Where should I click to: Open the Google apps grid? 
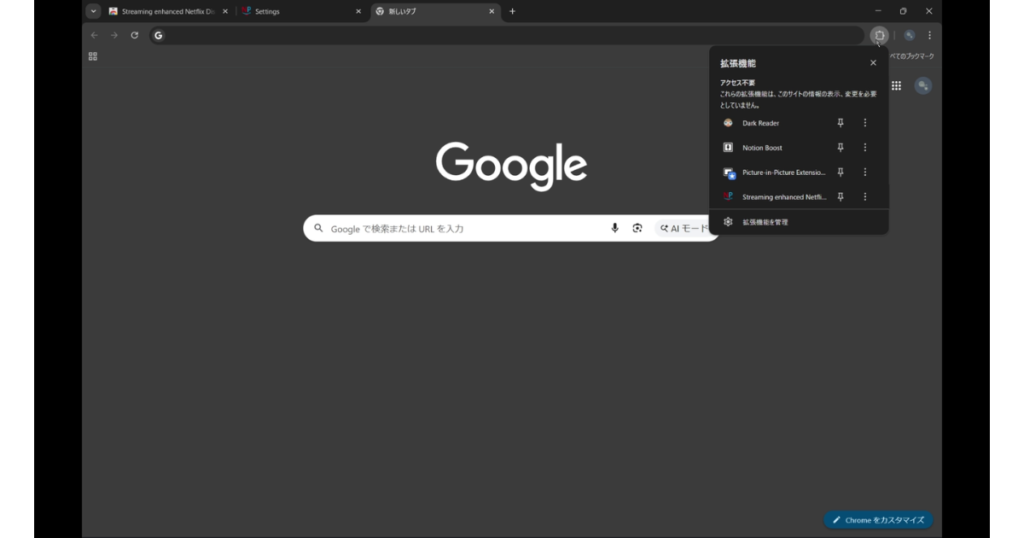[x=896, y=86]
